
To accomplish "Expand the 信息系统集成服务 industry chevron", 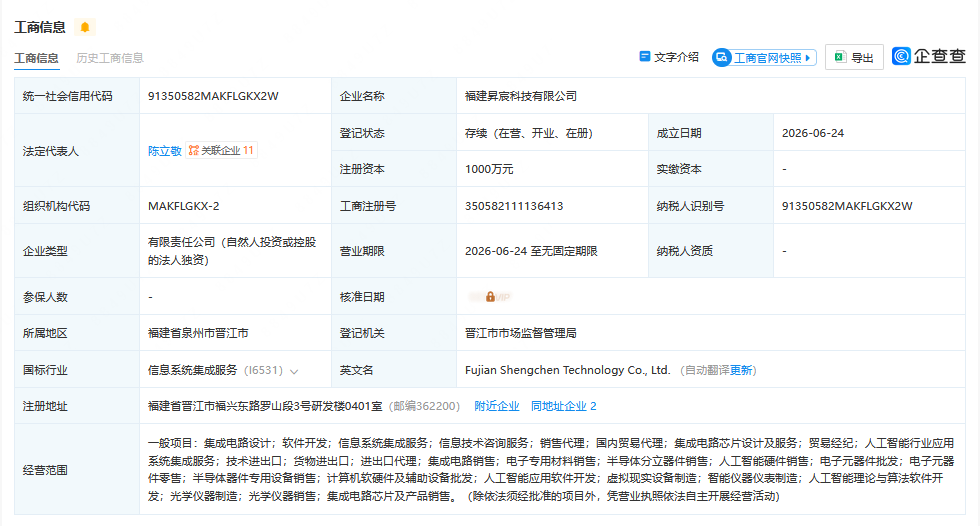I will click(294, 371).
